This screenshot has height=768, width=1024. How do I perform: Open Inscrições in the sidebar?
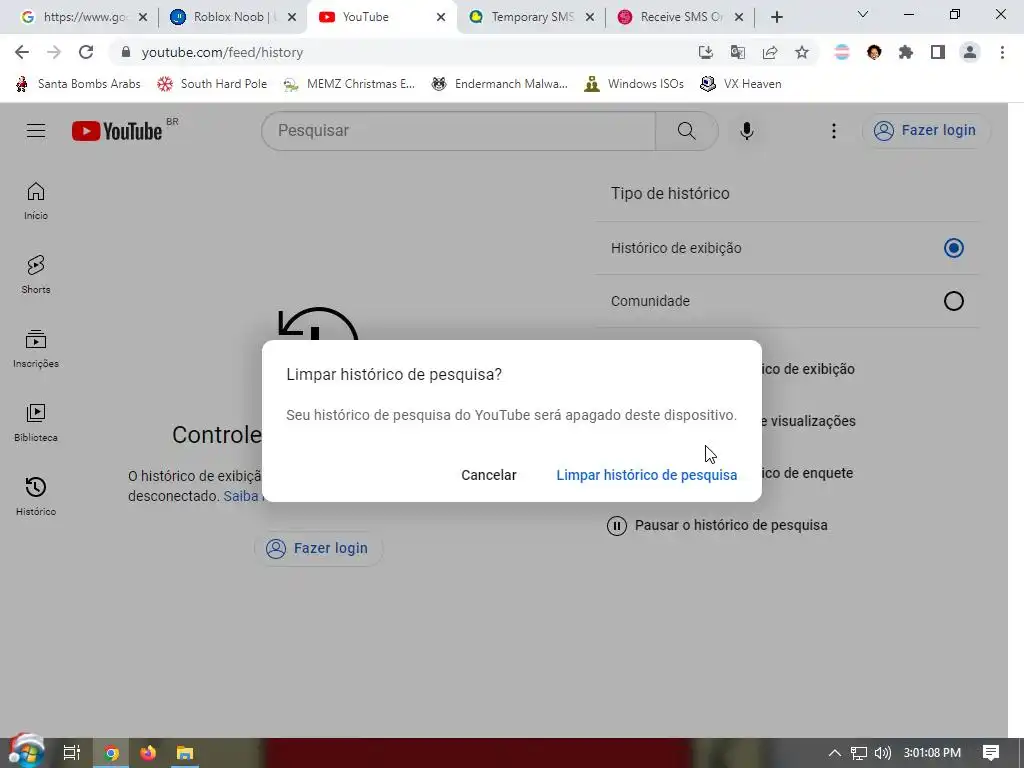[36, 349]
